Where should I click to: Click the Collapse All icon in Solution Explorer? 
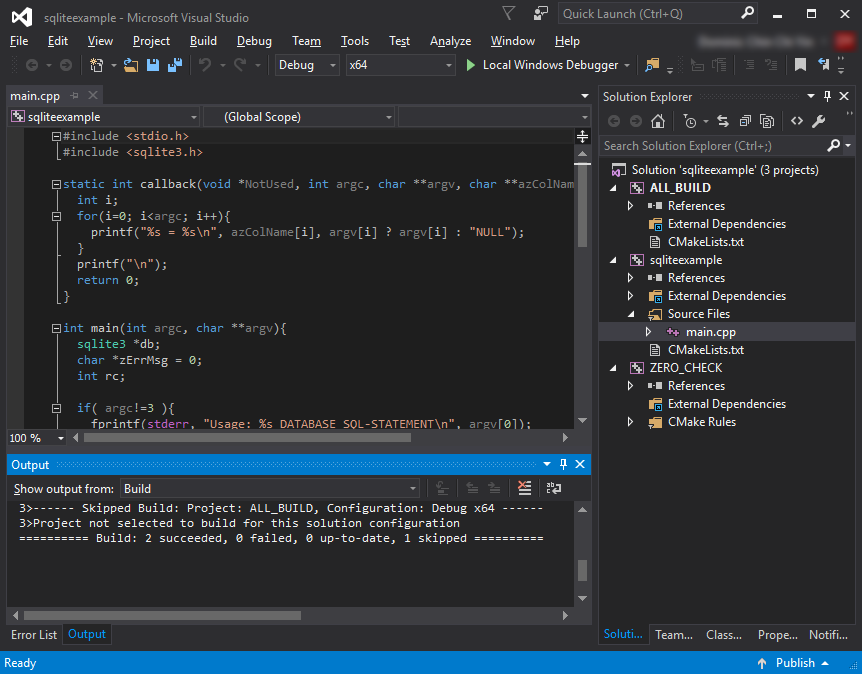(x=744, y=121)
